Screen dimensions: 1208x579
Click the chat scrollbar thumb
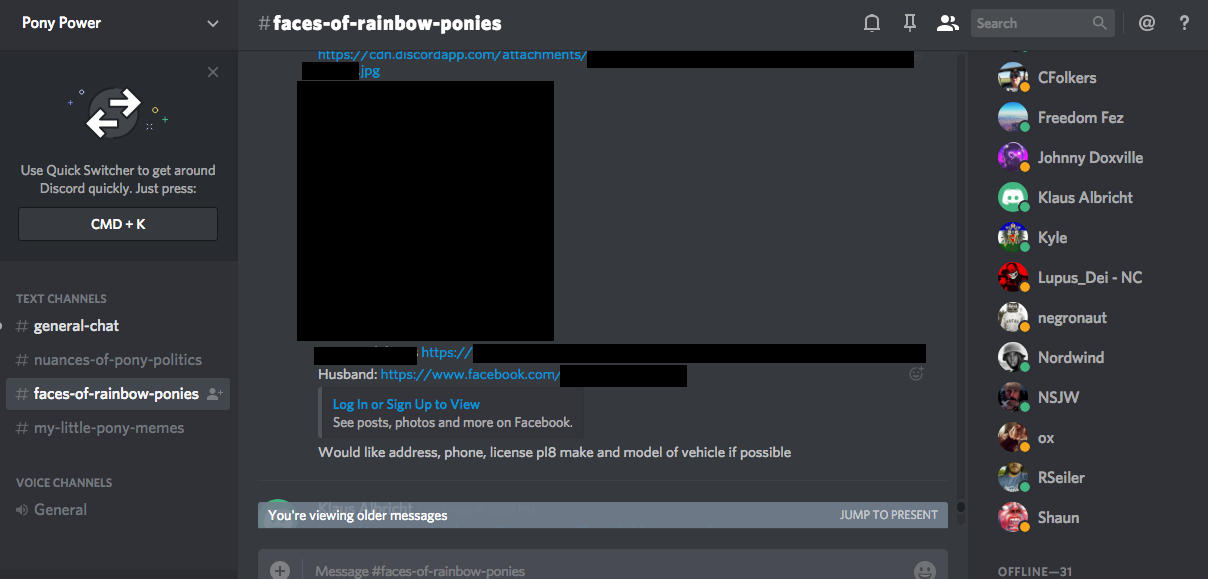point(961,508)
